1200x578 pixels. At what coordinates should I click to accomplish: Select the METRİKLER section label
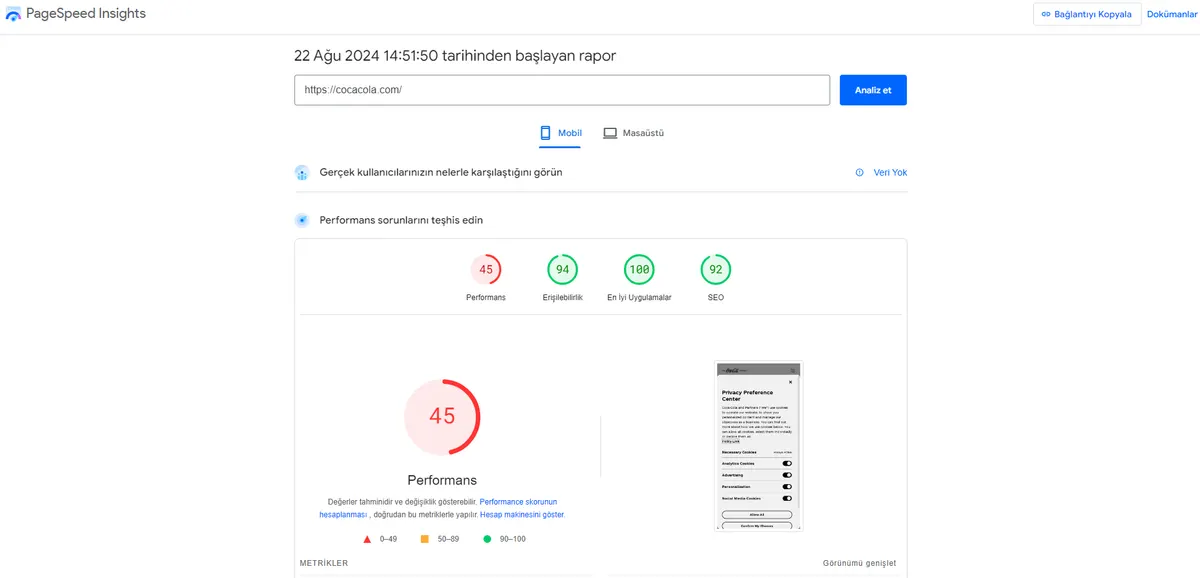point(324,563)
